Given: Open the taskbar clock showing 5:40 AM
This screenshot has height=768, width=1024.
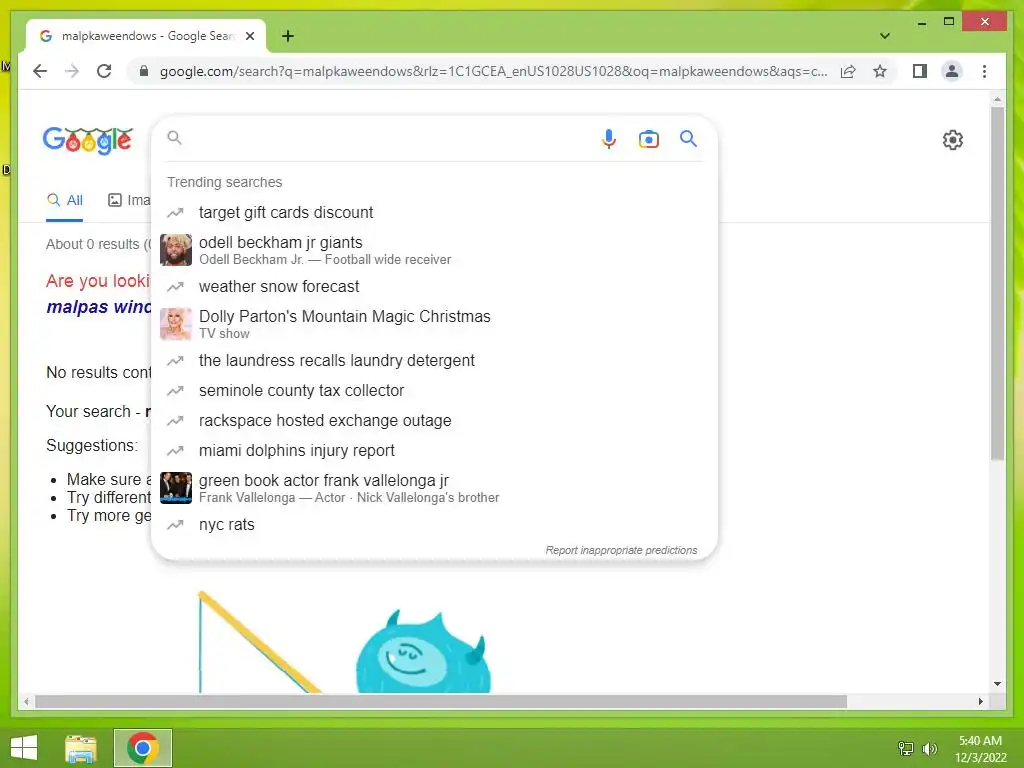Looking at the screenshot, I should click(980, 749).
